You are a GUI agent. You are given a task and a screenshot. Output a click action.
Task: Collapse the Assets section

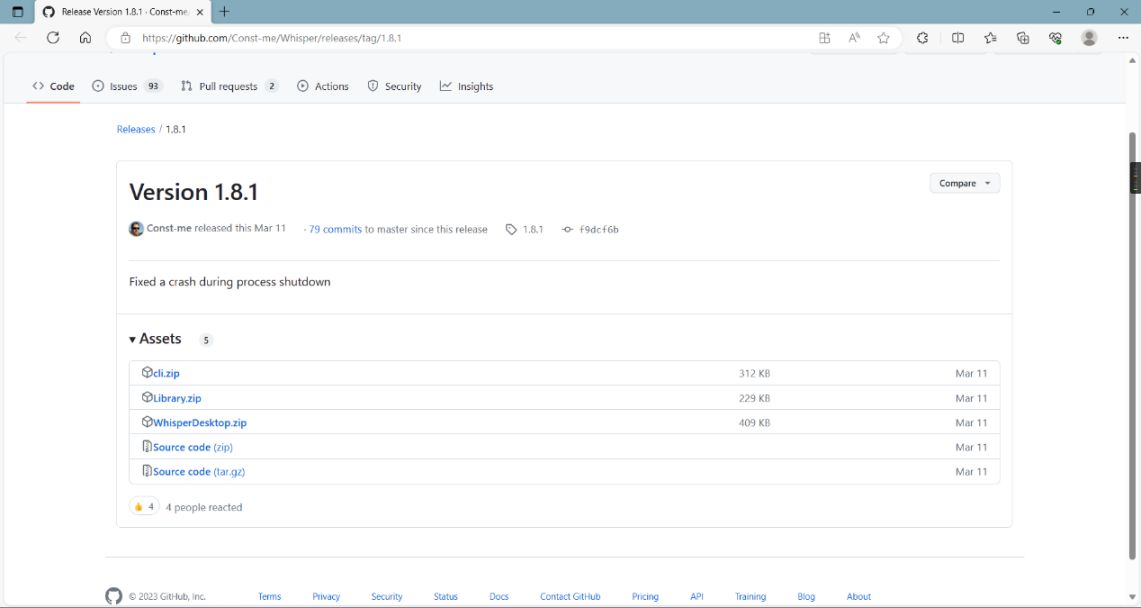pyautogui.click(x=155, y=339)
